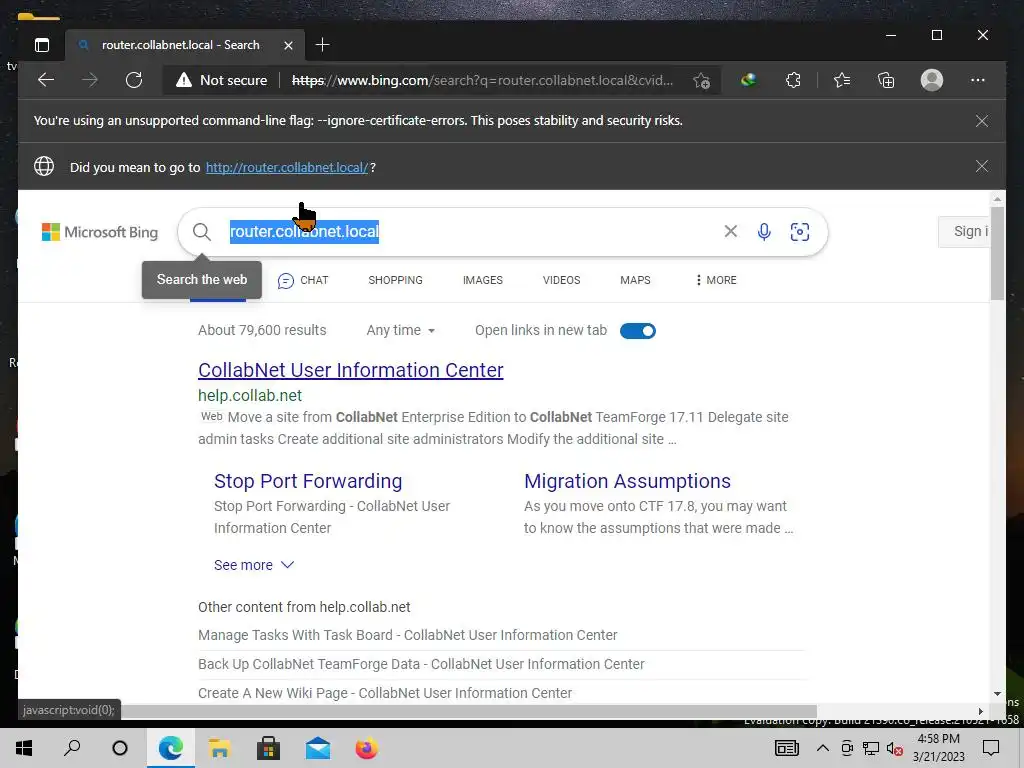This screenshot has width=1024, height=768.
Task: Open Cortana circle icon on taskbar
Action: pyautogui.click(x=120, y=748)
